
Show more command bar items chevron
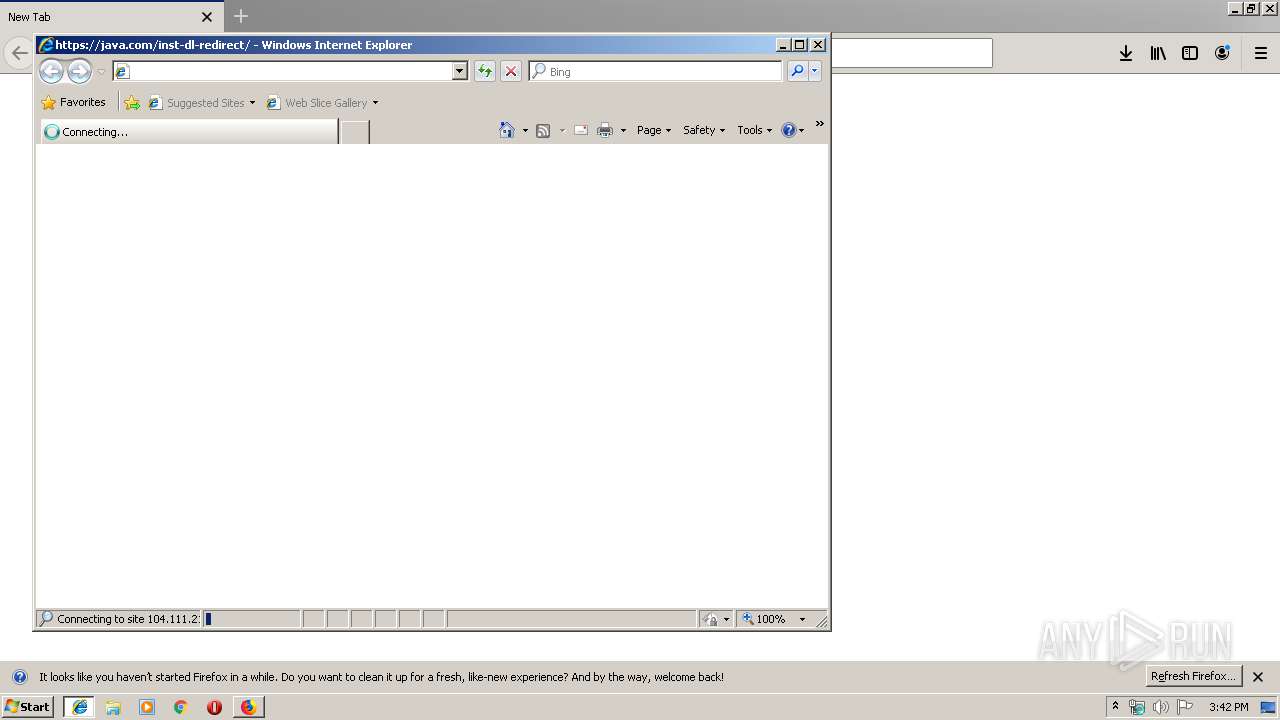819,124
